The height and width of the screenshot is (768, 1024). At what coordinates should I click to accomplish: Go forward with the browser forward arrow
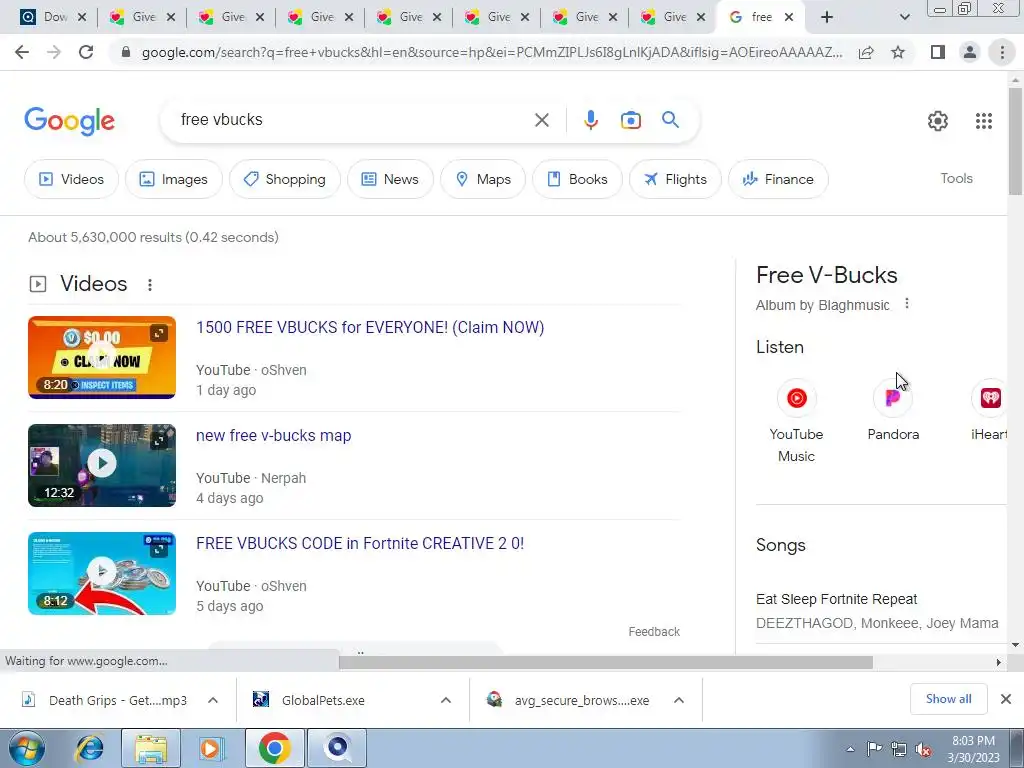pos(54,52)
